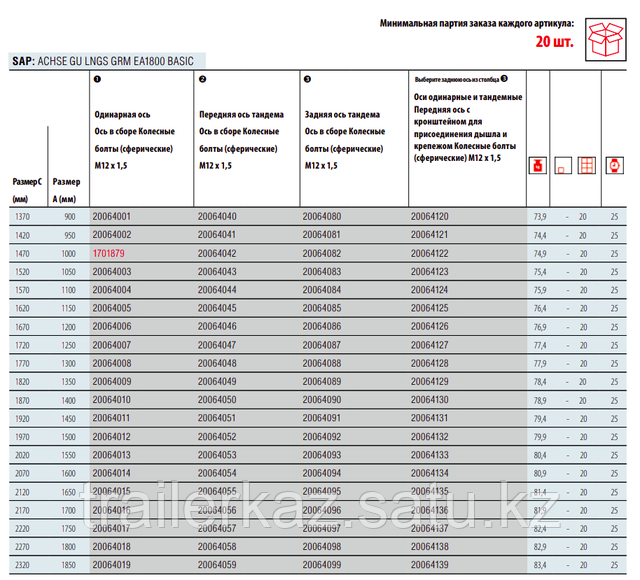Select article number 20064052
Viewport: 640px width, 580px height.
[x=217, y=437]
